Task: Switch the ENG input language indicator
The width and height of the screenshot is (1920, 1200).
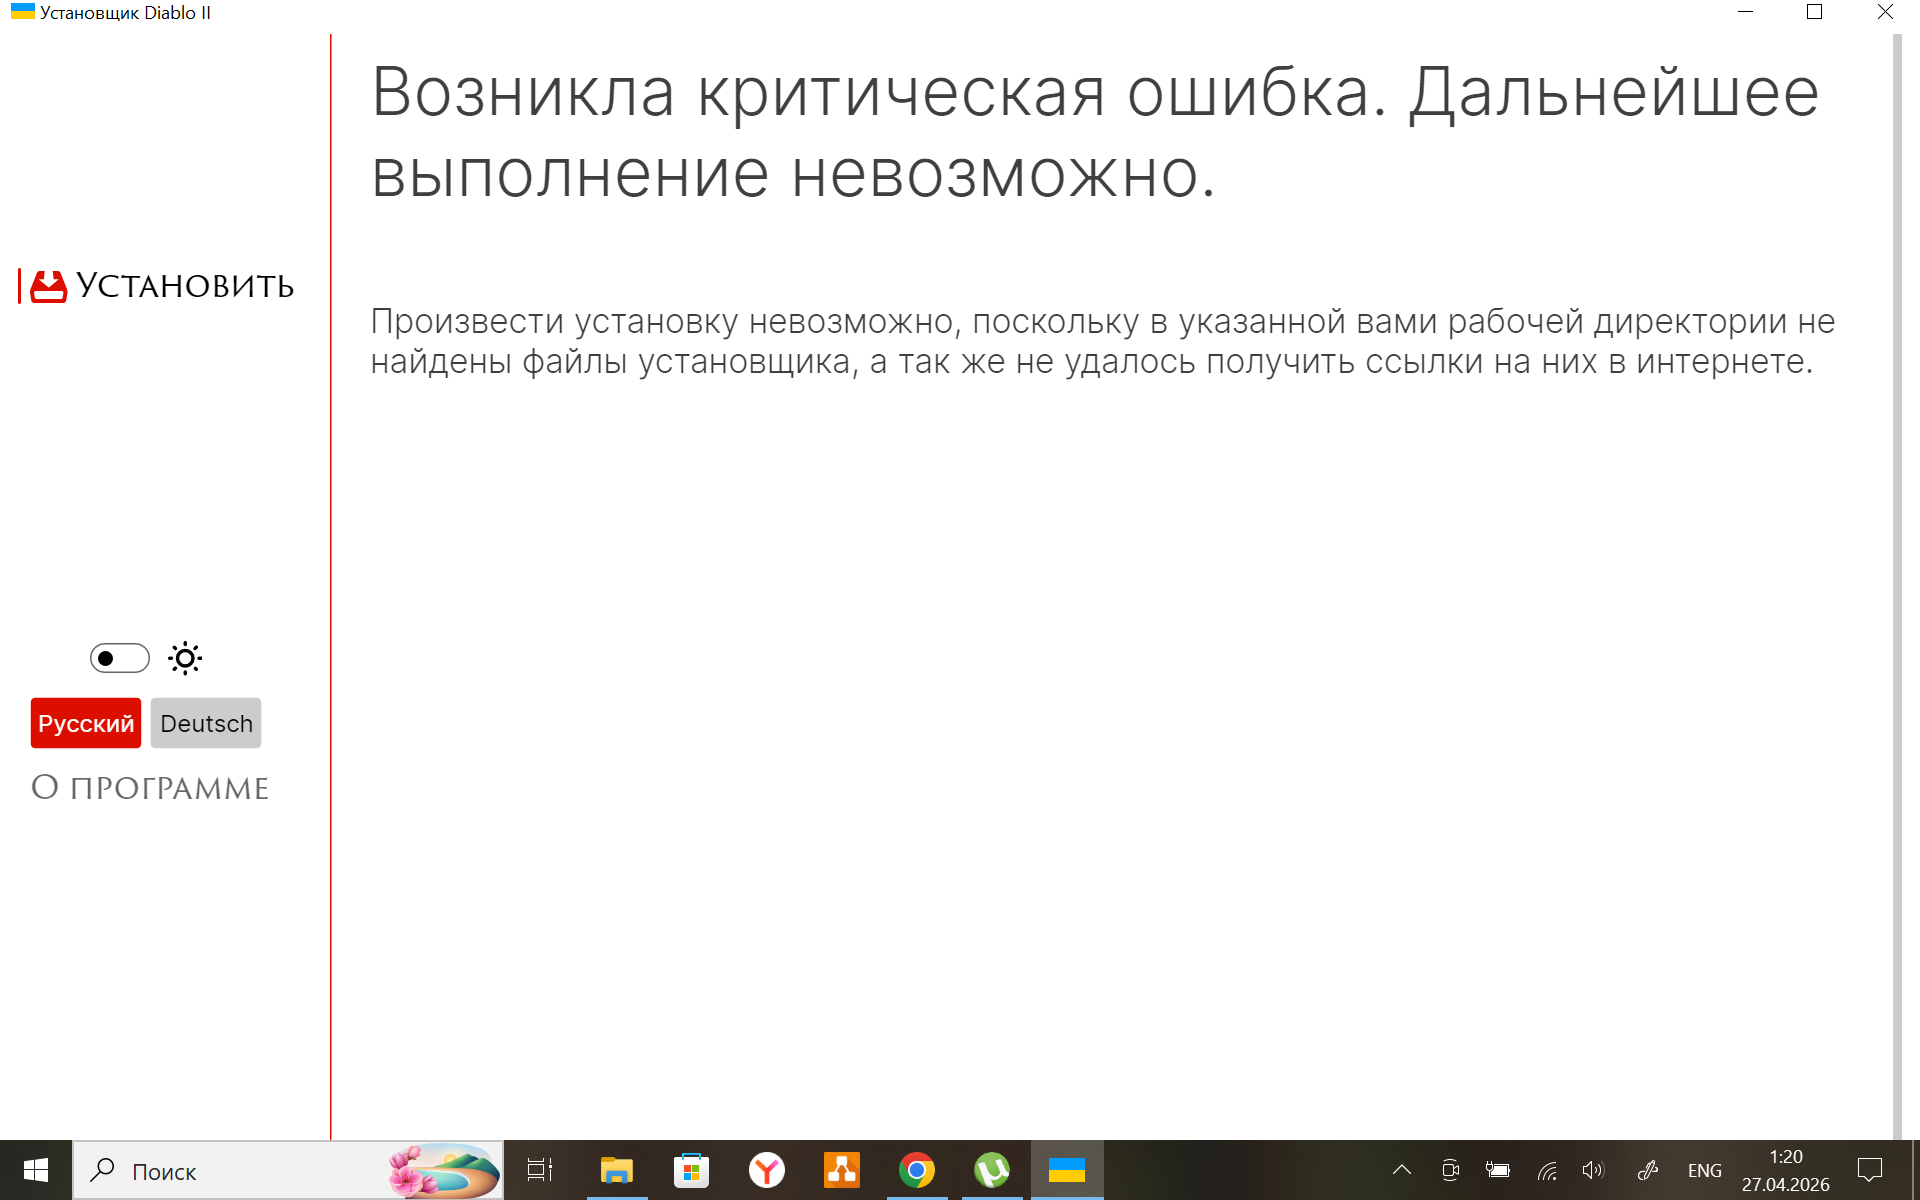Action: click(x=1705, y=1170)
